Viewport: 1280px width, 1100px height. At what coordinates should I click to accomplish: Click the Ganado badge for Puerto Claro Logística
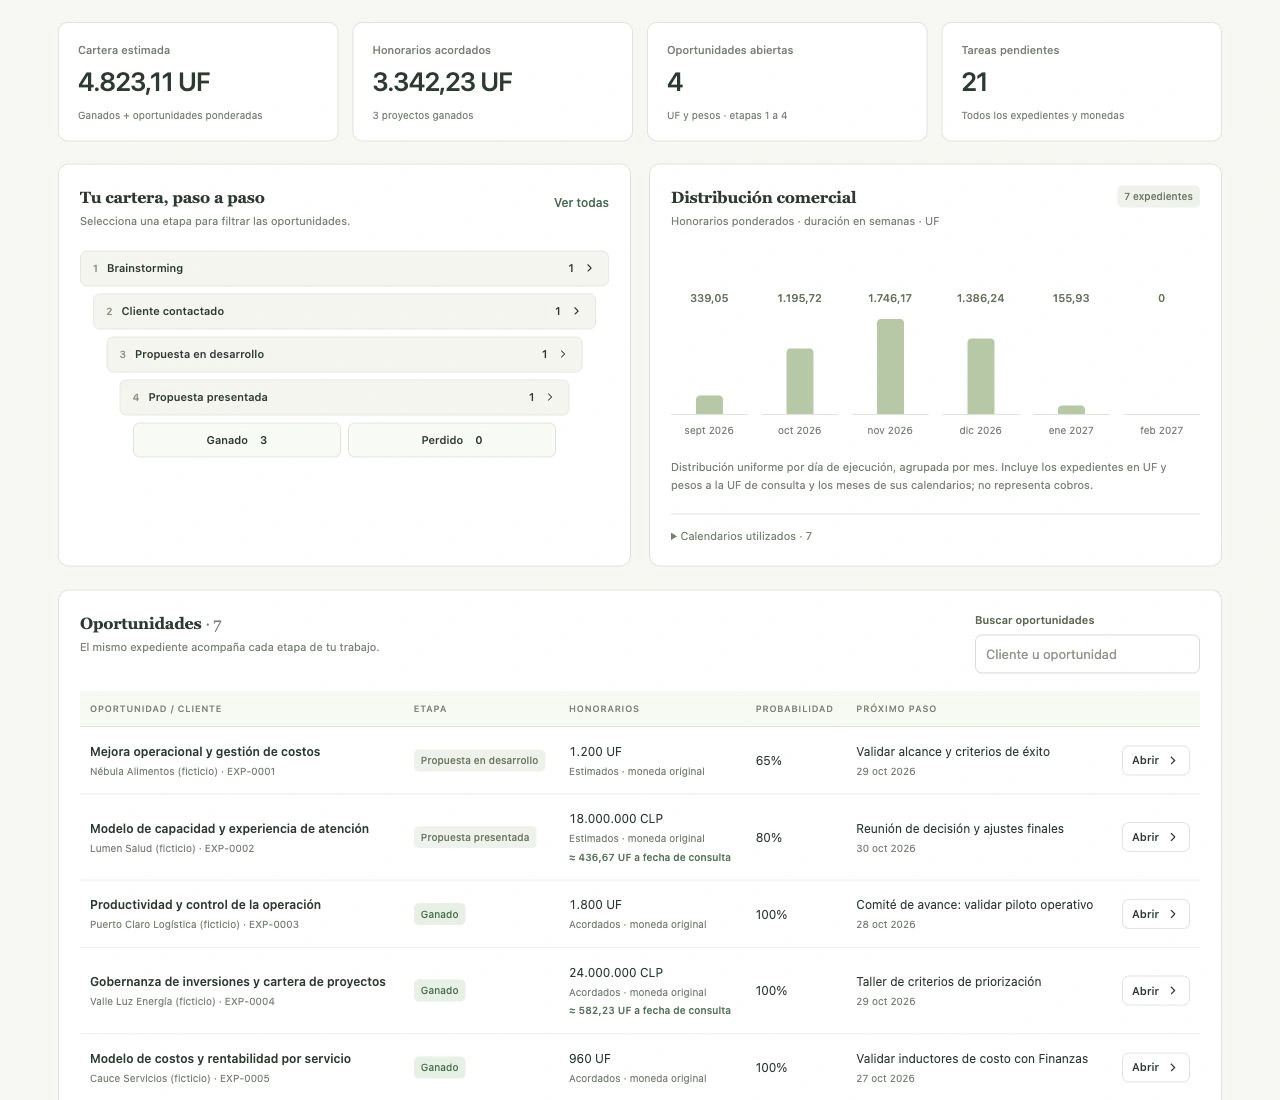(x=439, y=914)
